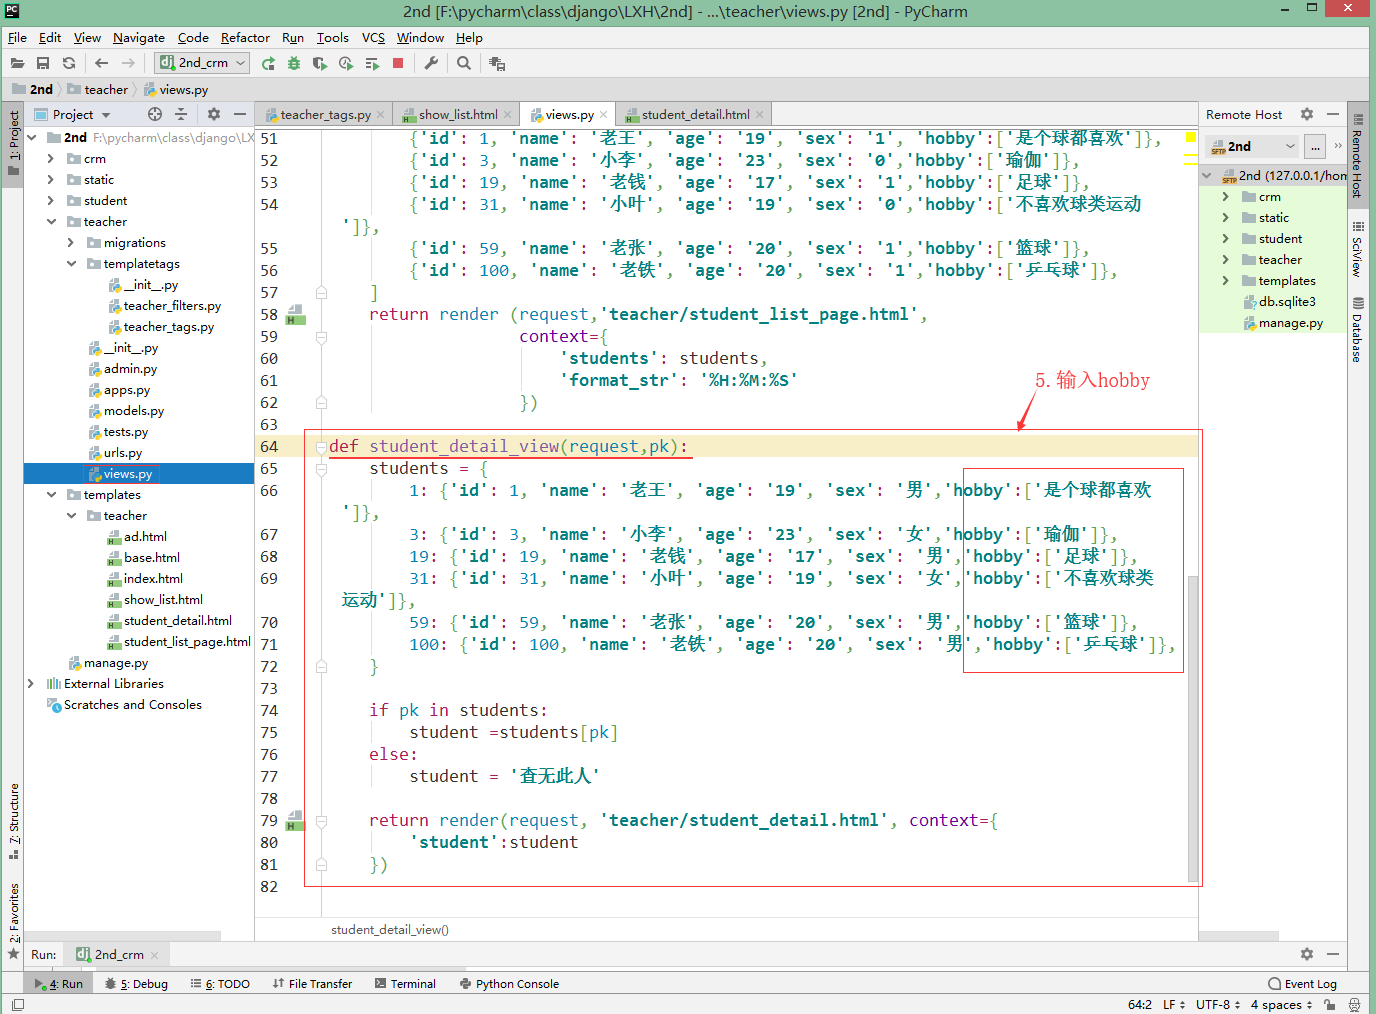Open the Event Log button
This screenshot has height=1014, width=1376.
tap(1302, 984)
